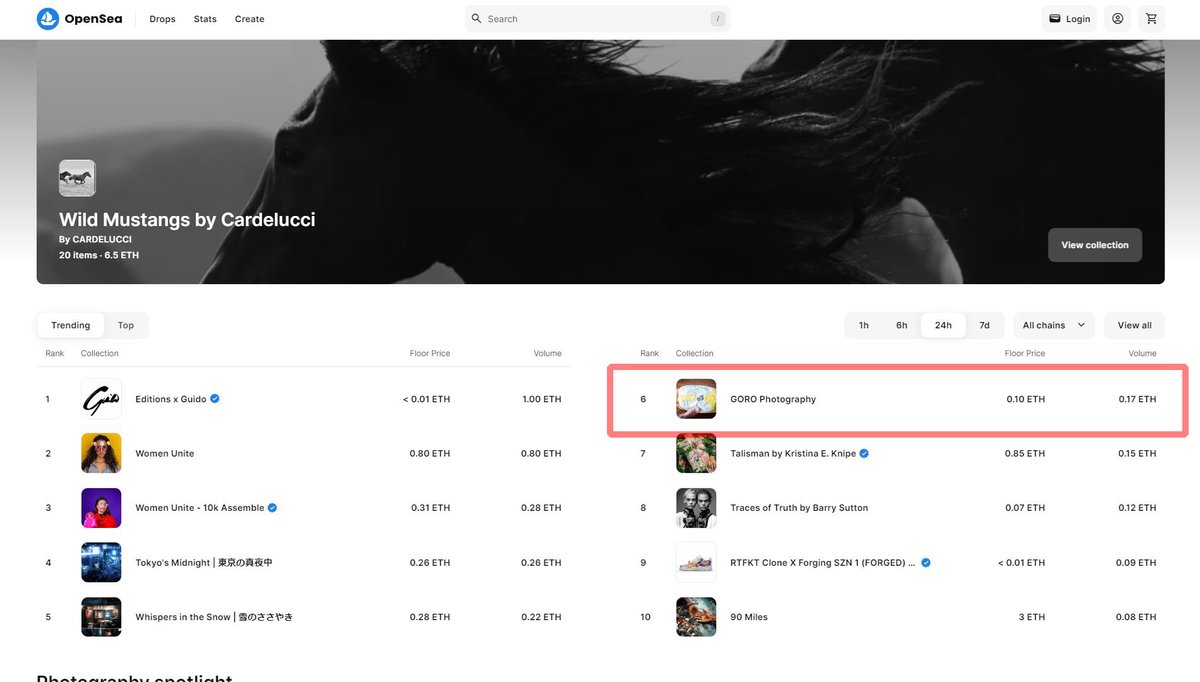This screenshot has height=682, width=1200.
Task: Click the Traces of Truth by Barry Sutton name
Action: tap(799, 508)
